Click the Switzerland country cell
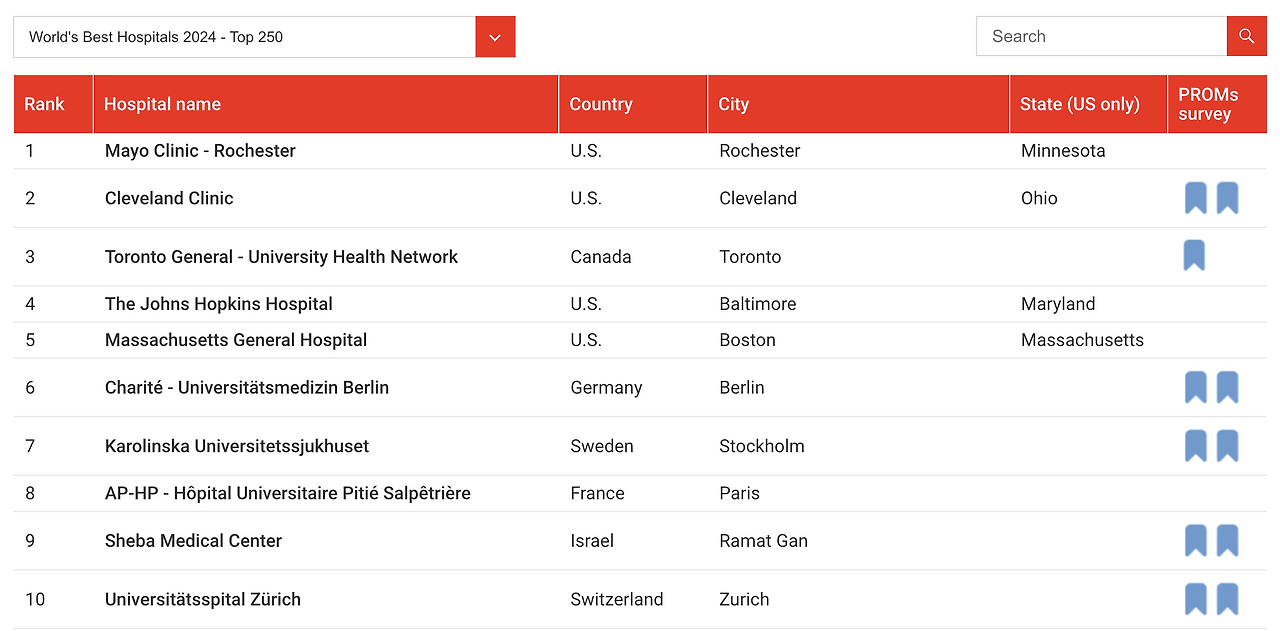 (x=617, y=600)
